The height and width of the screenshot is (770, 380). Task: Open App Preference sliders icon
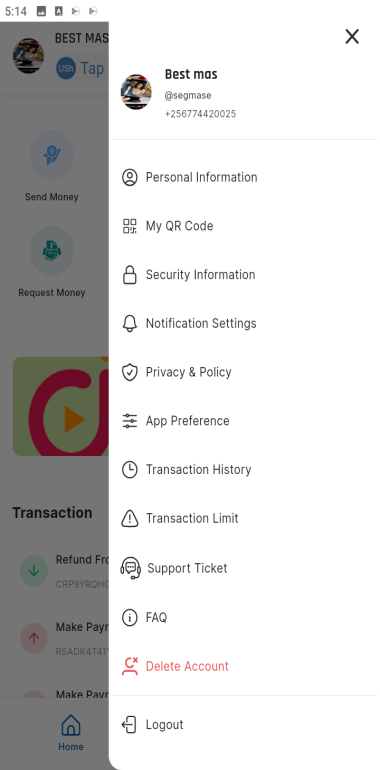coord(130,421)
